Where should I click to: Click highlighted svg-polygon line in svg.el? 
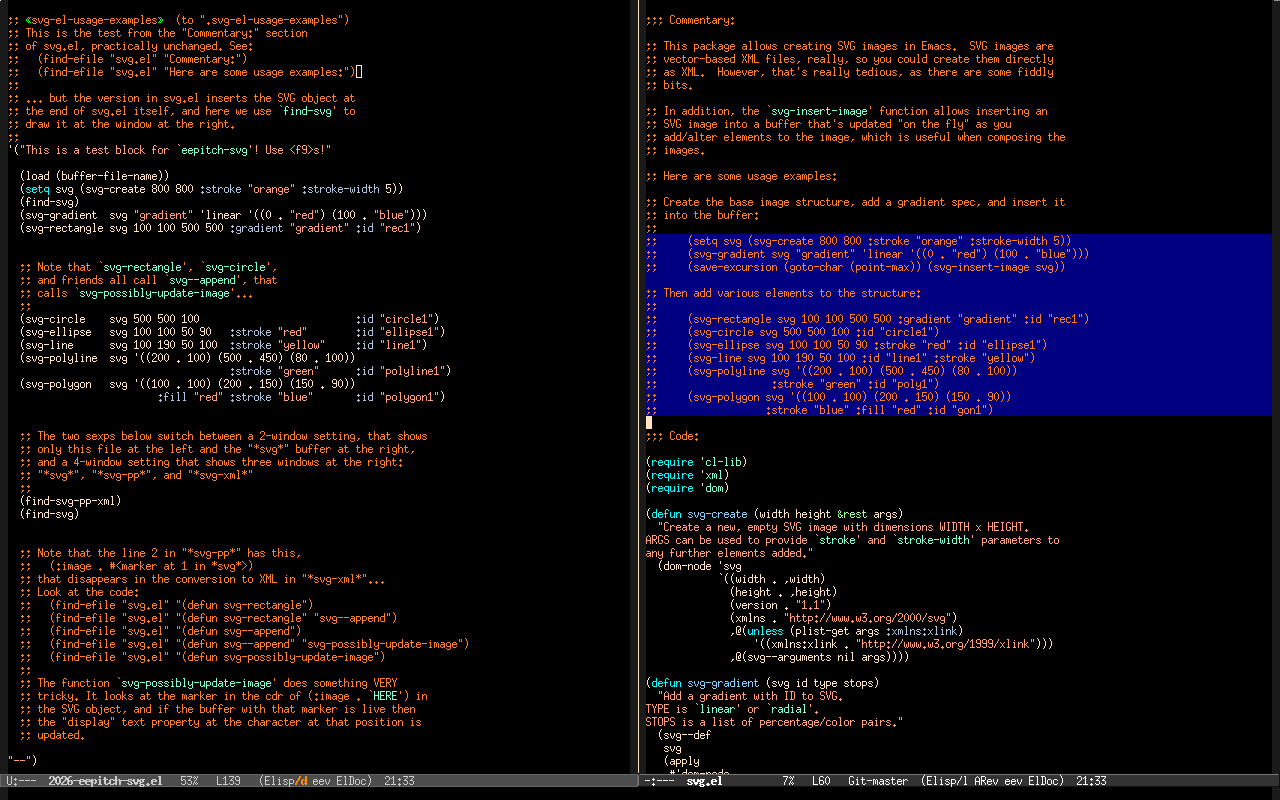point(828,397)
